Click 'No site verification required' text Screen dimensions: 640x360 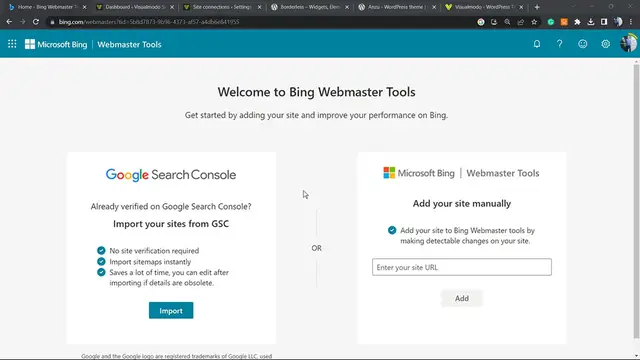pos(154,251)
